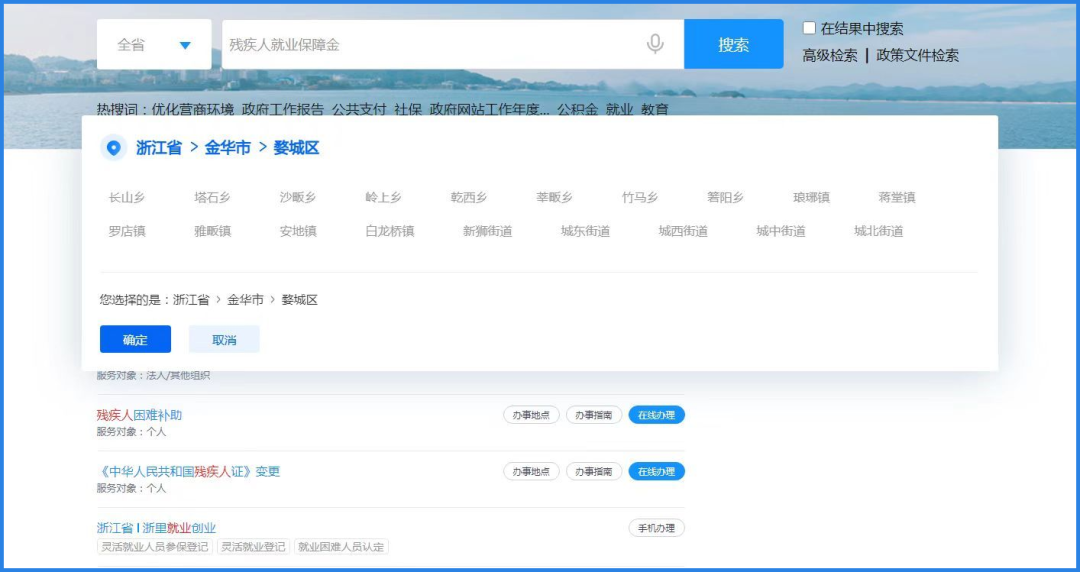Cancel region selection with 取消 button
1080x572 pixels.
point(224,339)
